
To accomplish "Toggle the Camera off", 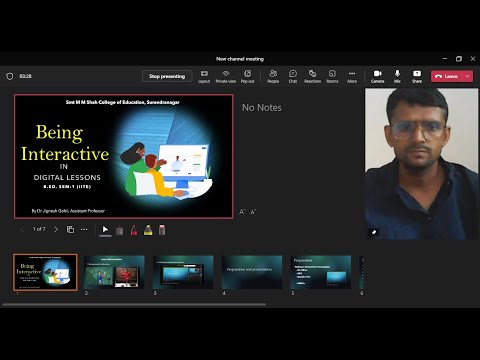I will [x=377, y=76].
